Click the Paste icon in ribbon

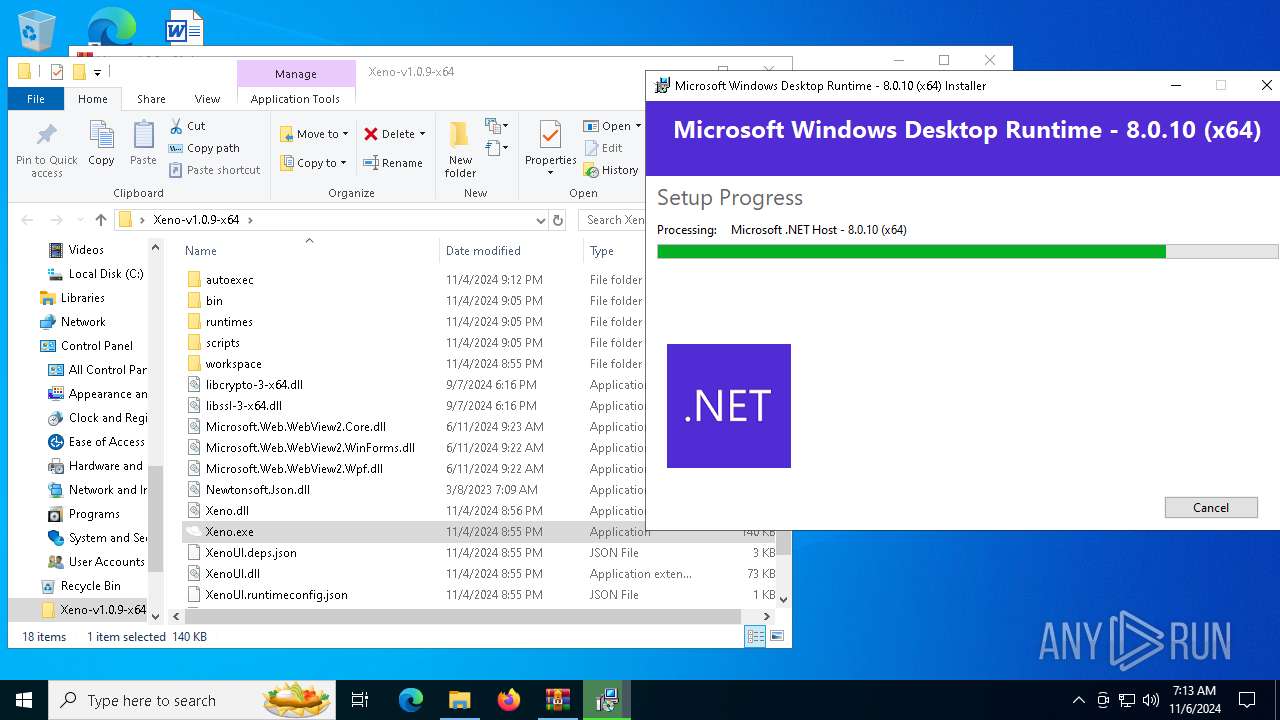(x=143, y=143)
